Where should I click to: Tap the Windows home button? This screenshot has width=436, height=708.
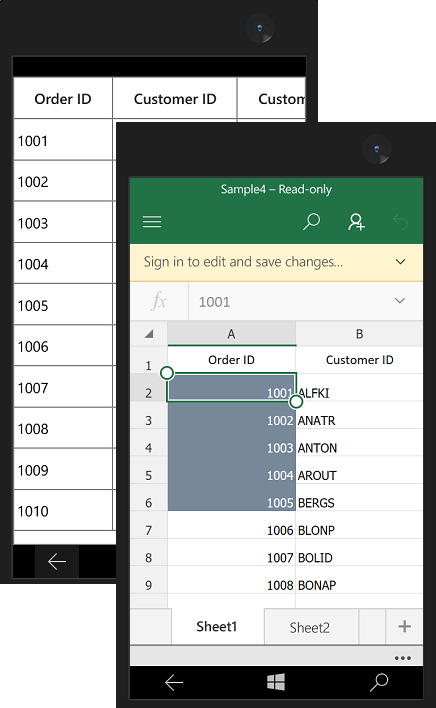pyautogui.click(x=276, y=682)
